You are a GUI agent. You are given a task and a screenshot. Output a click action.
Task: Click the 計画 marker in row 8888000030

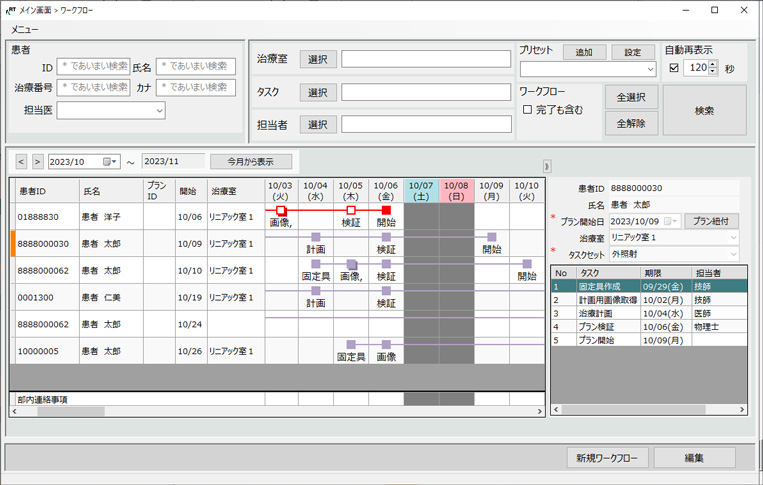[316, 237]
